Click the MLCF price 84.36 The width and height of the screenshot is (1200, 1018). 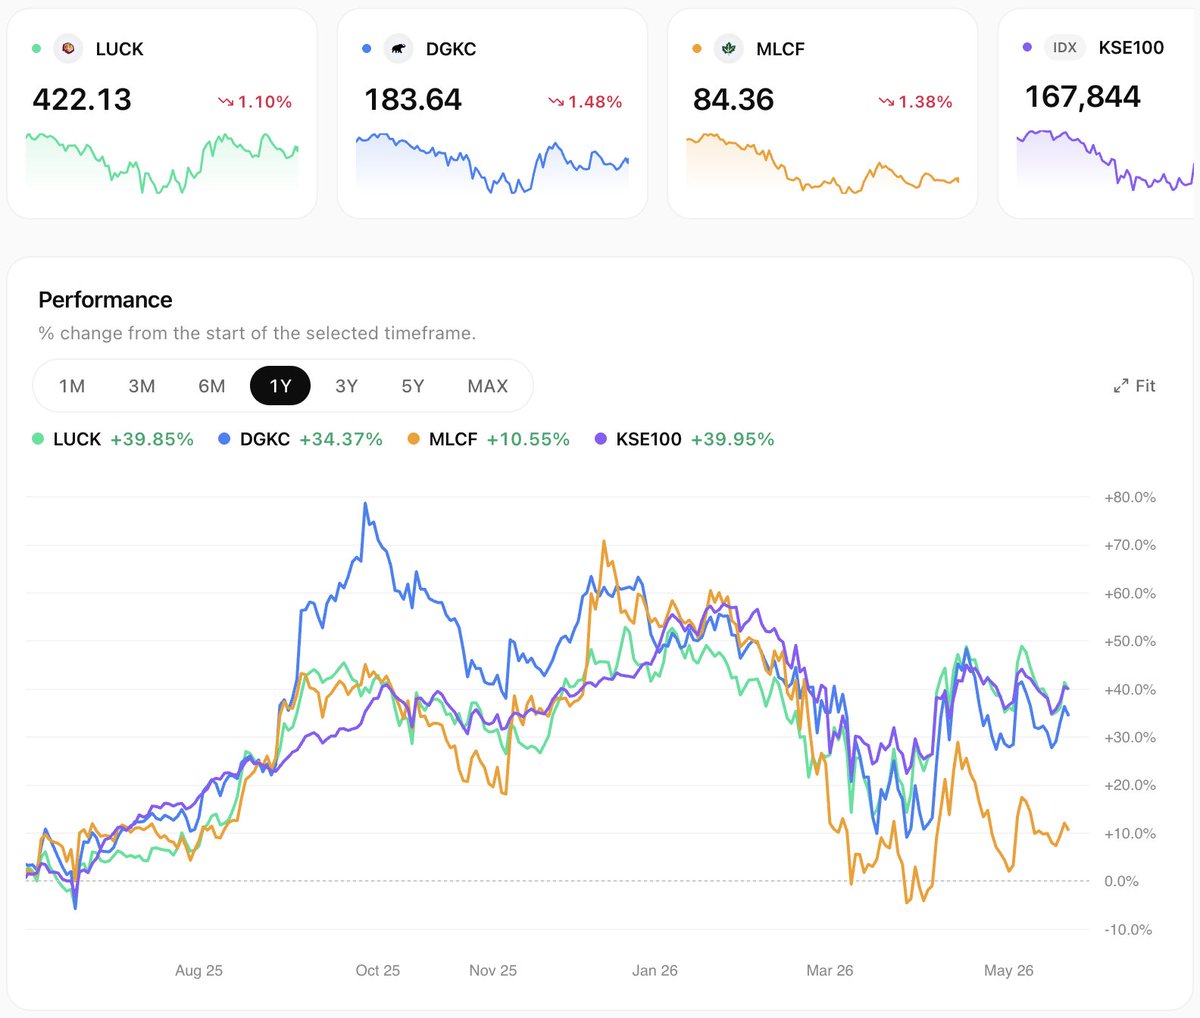733,100
